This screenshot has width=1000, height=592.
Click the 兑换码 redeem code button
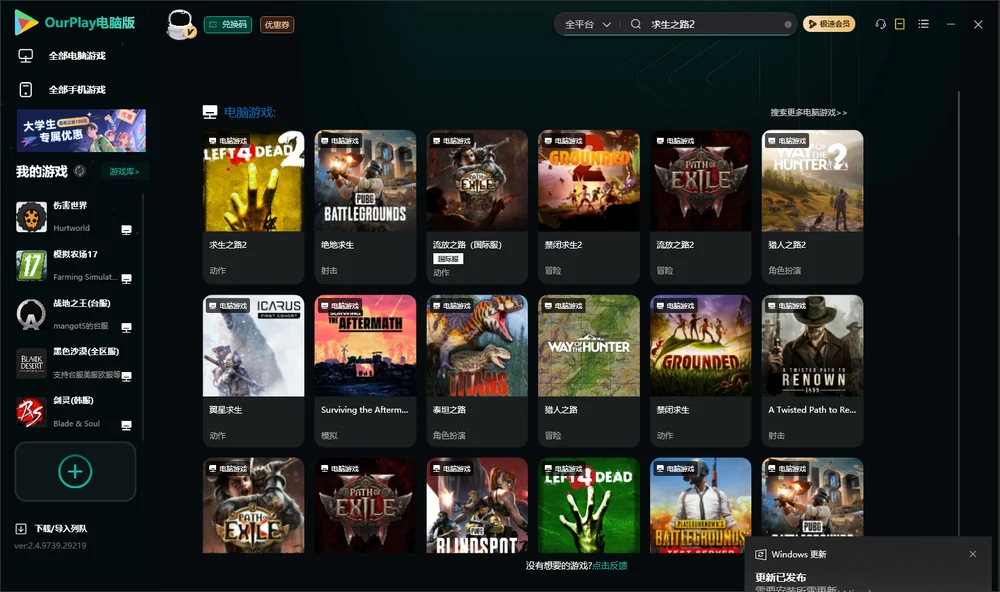pyautogui.click(x=228, y=24)
